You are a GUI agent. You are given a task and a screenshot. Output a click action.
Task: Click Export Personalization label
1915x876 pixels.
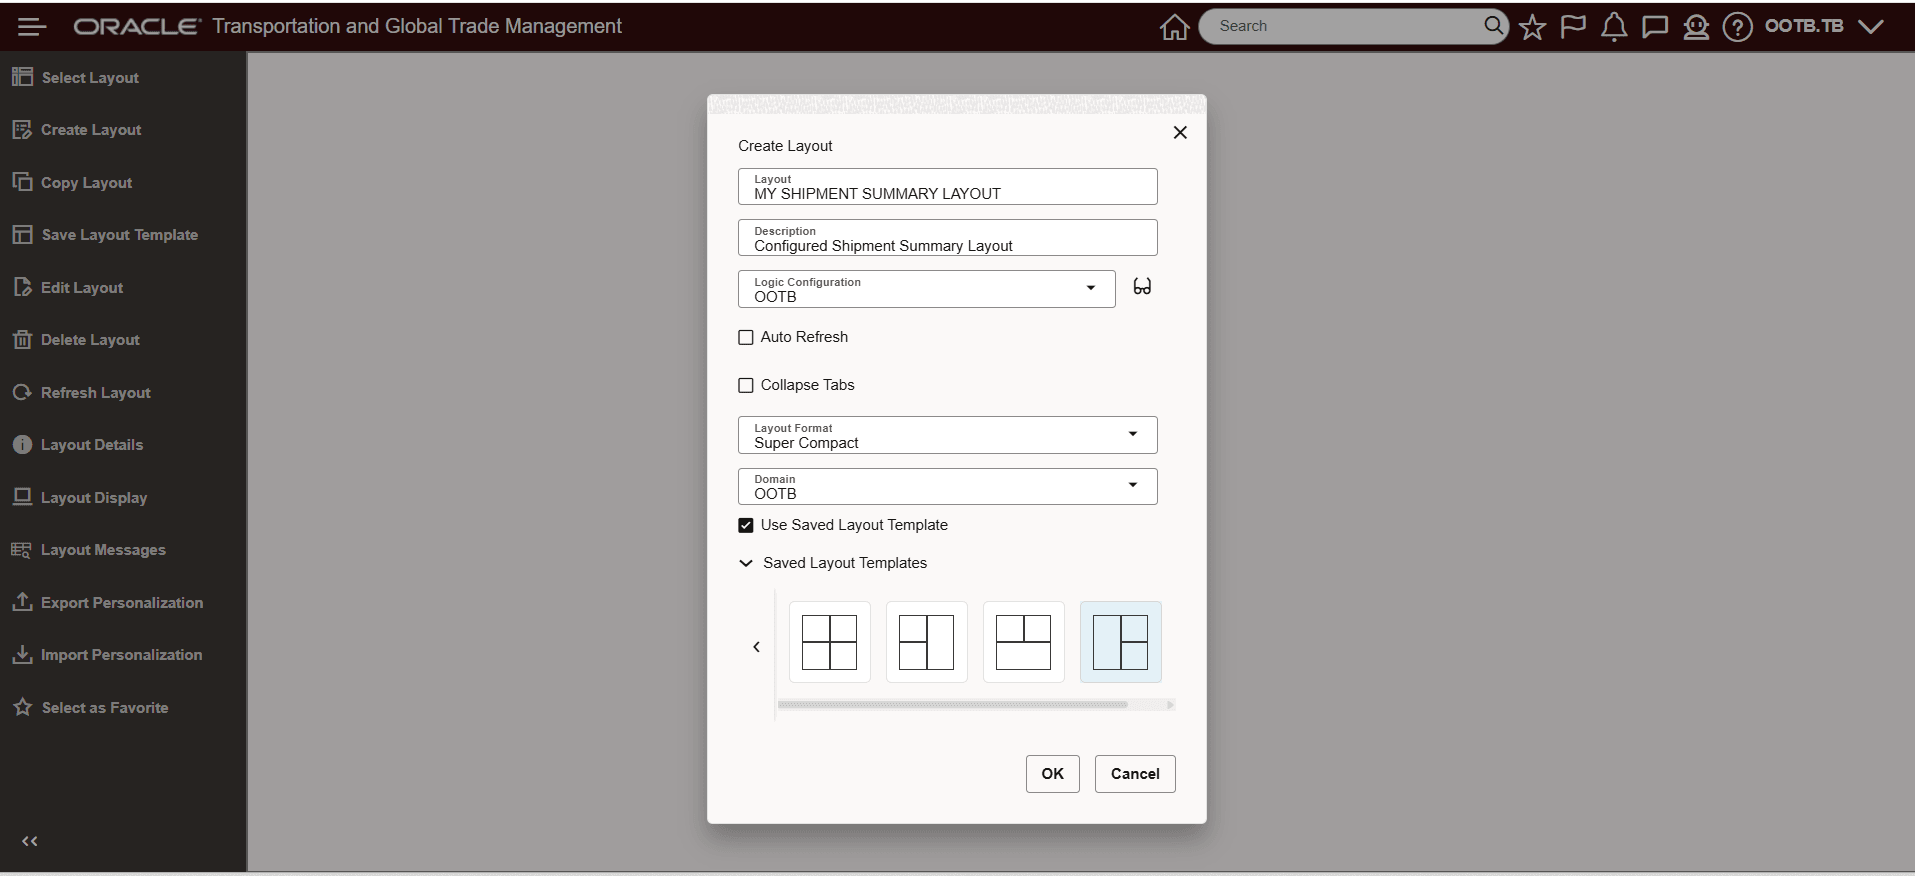click(x=122, y=603)
